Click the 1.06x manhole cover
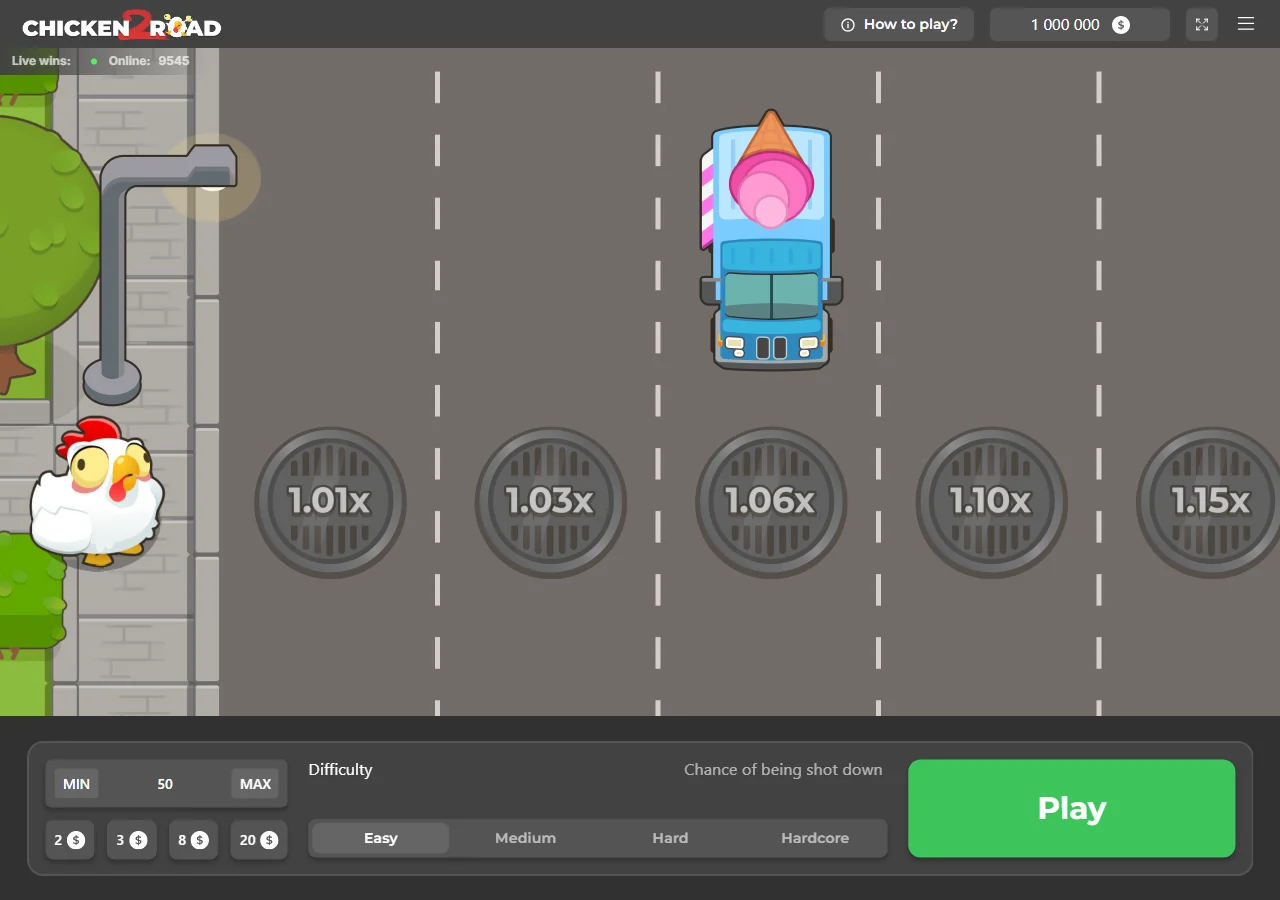This screenshot has width=1280, height=900. point(771,501)
